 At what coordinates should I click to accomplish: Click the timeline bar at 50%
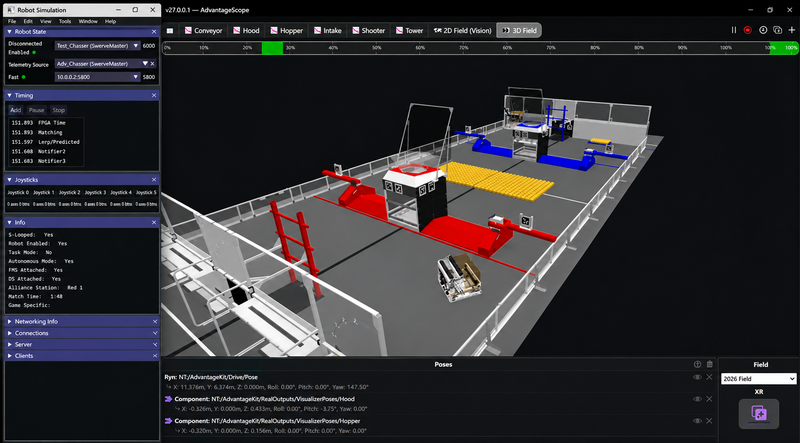(x=377, y=48)
